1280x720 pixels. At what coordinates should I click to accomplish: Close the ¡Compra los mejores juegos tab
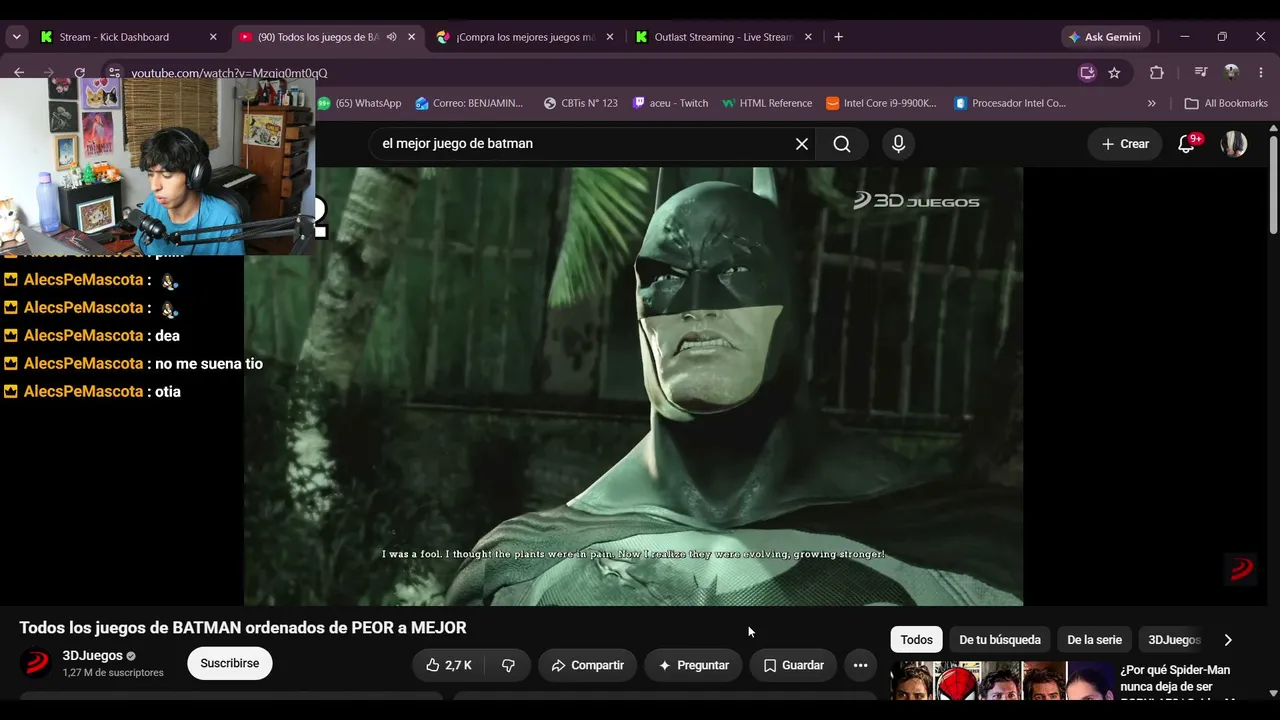click(610, 37)
